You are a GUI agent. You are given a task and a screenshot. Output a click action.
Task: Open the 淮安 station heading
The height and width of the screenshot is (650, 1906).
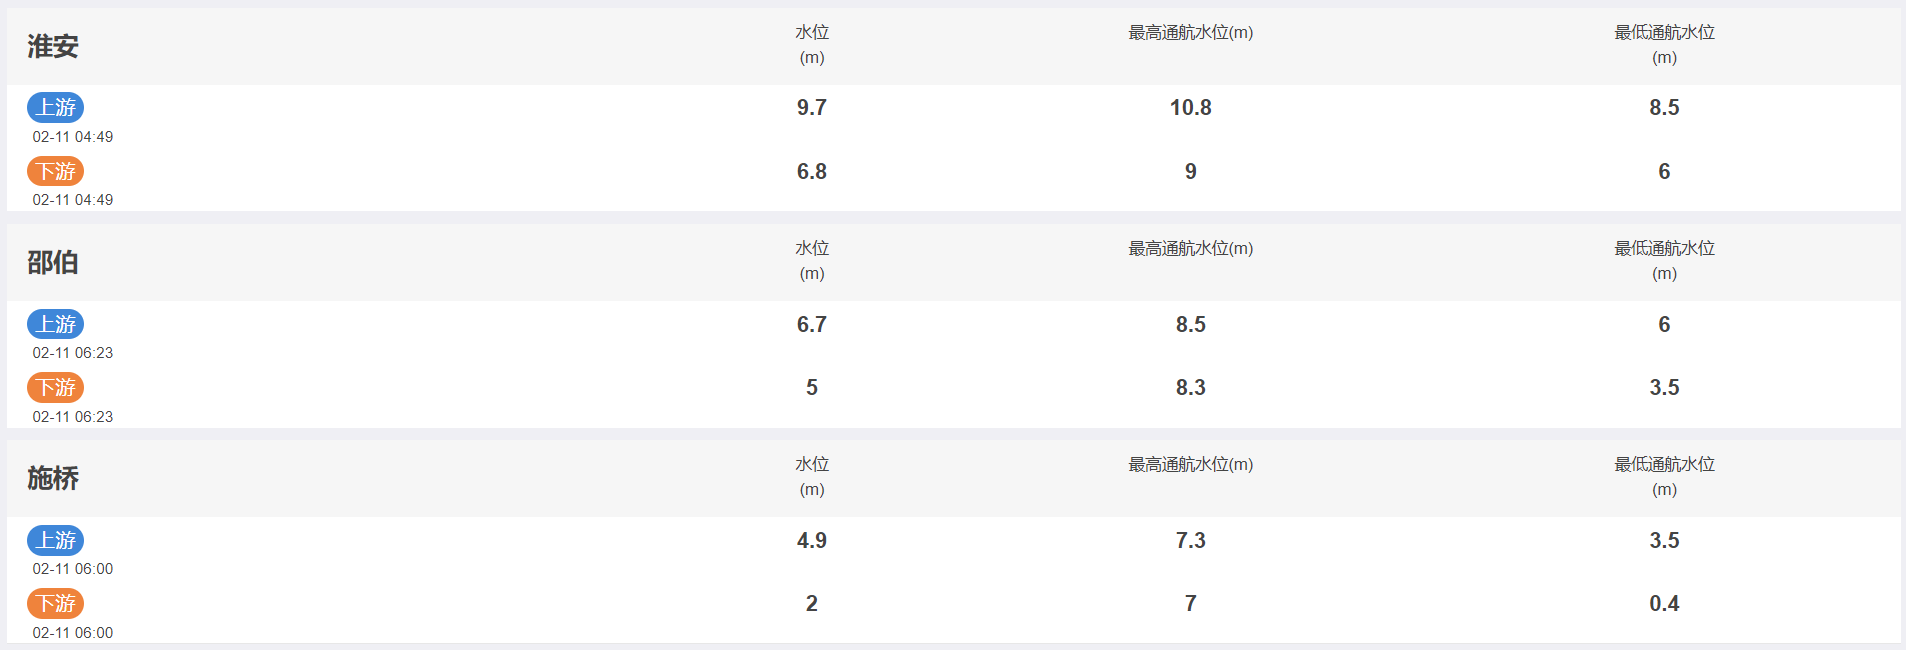click(x=53, y=46)
